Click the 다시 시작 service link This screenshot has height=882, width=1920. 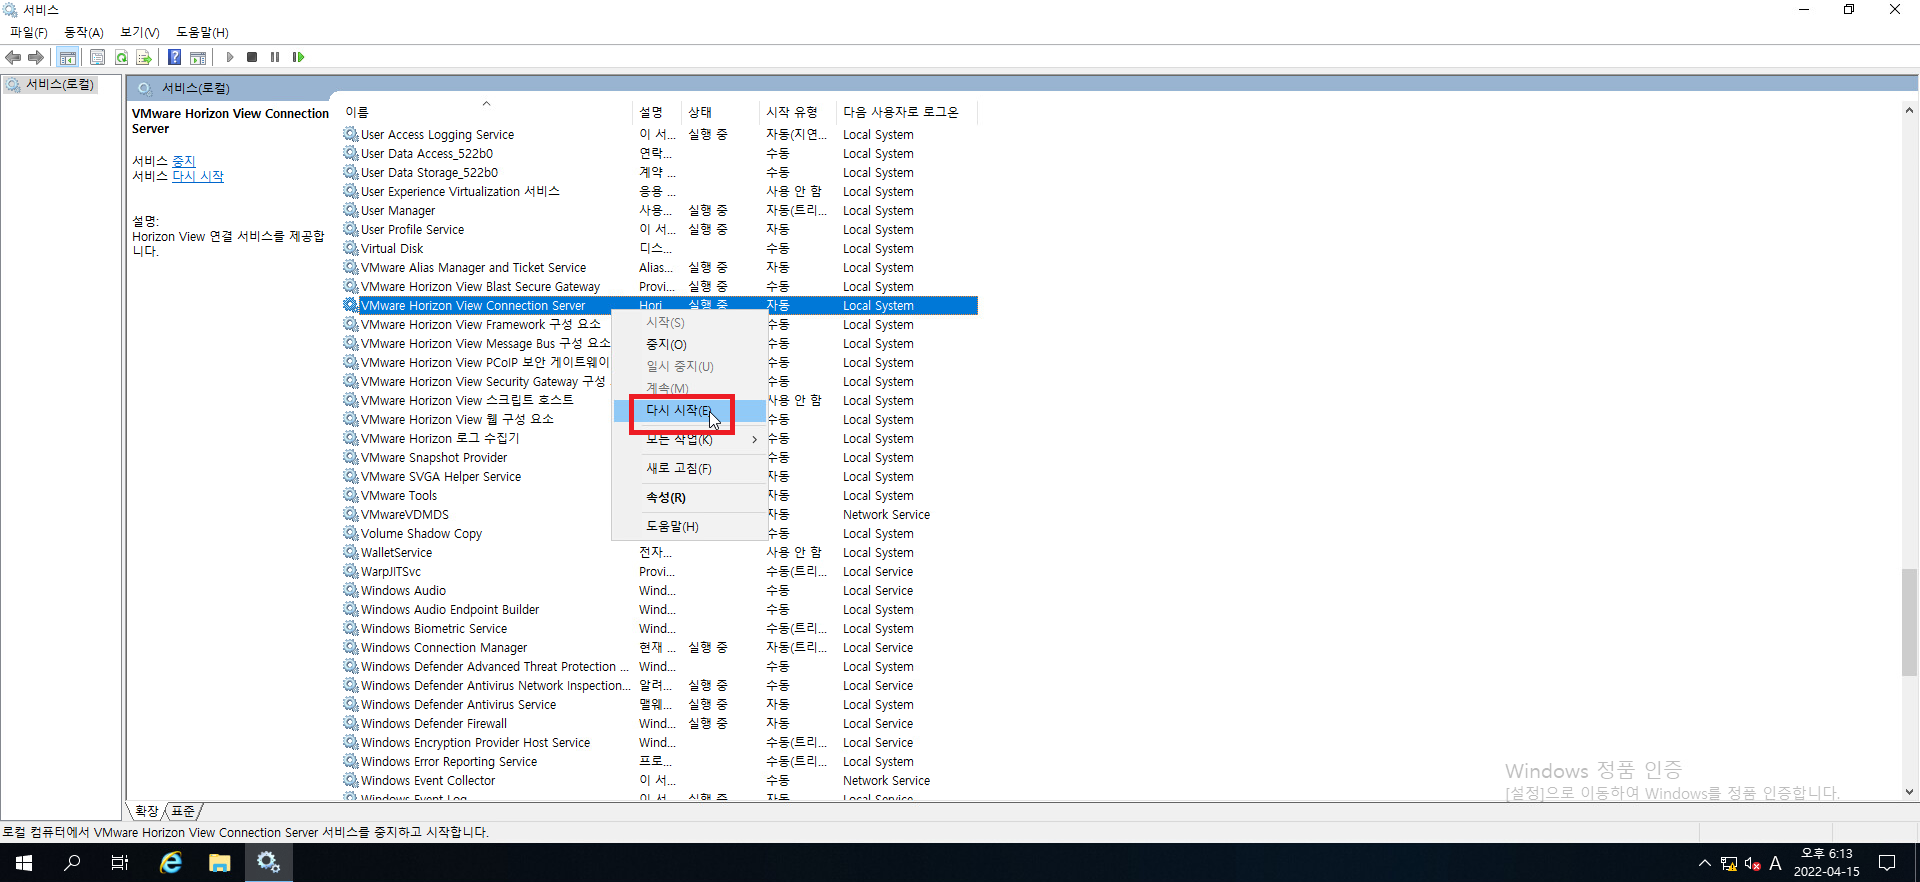click(x=198, y=176)
